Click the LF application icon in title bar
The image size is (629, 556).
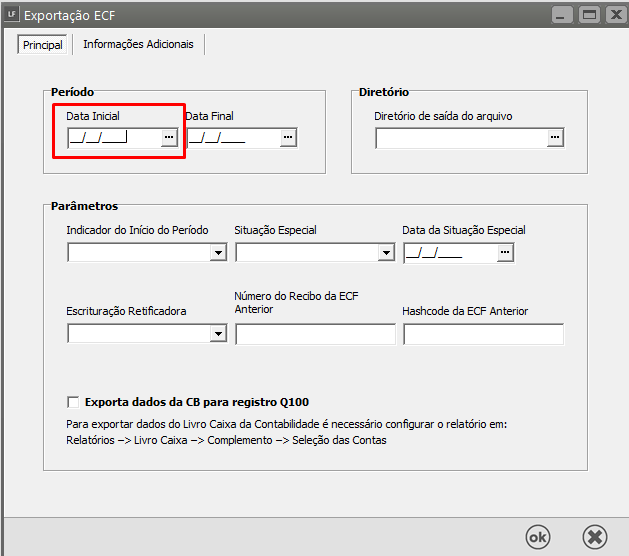[12, 14]
